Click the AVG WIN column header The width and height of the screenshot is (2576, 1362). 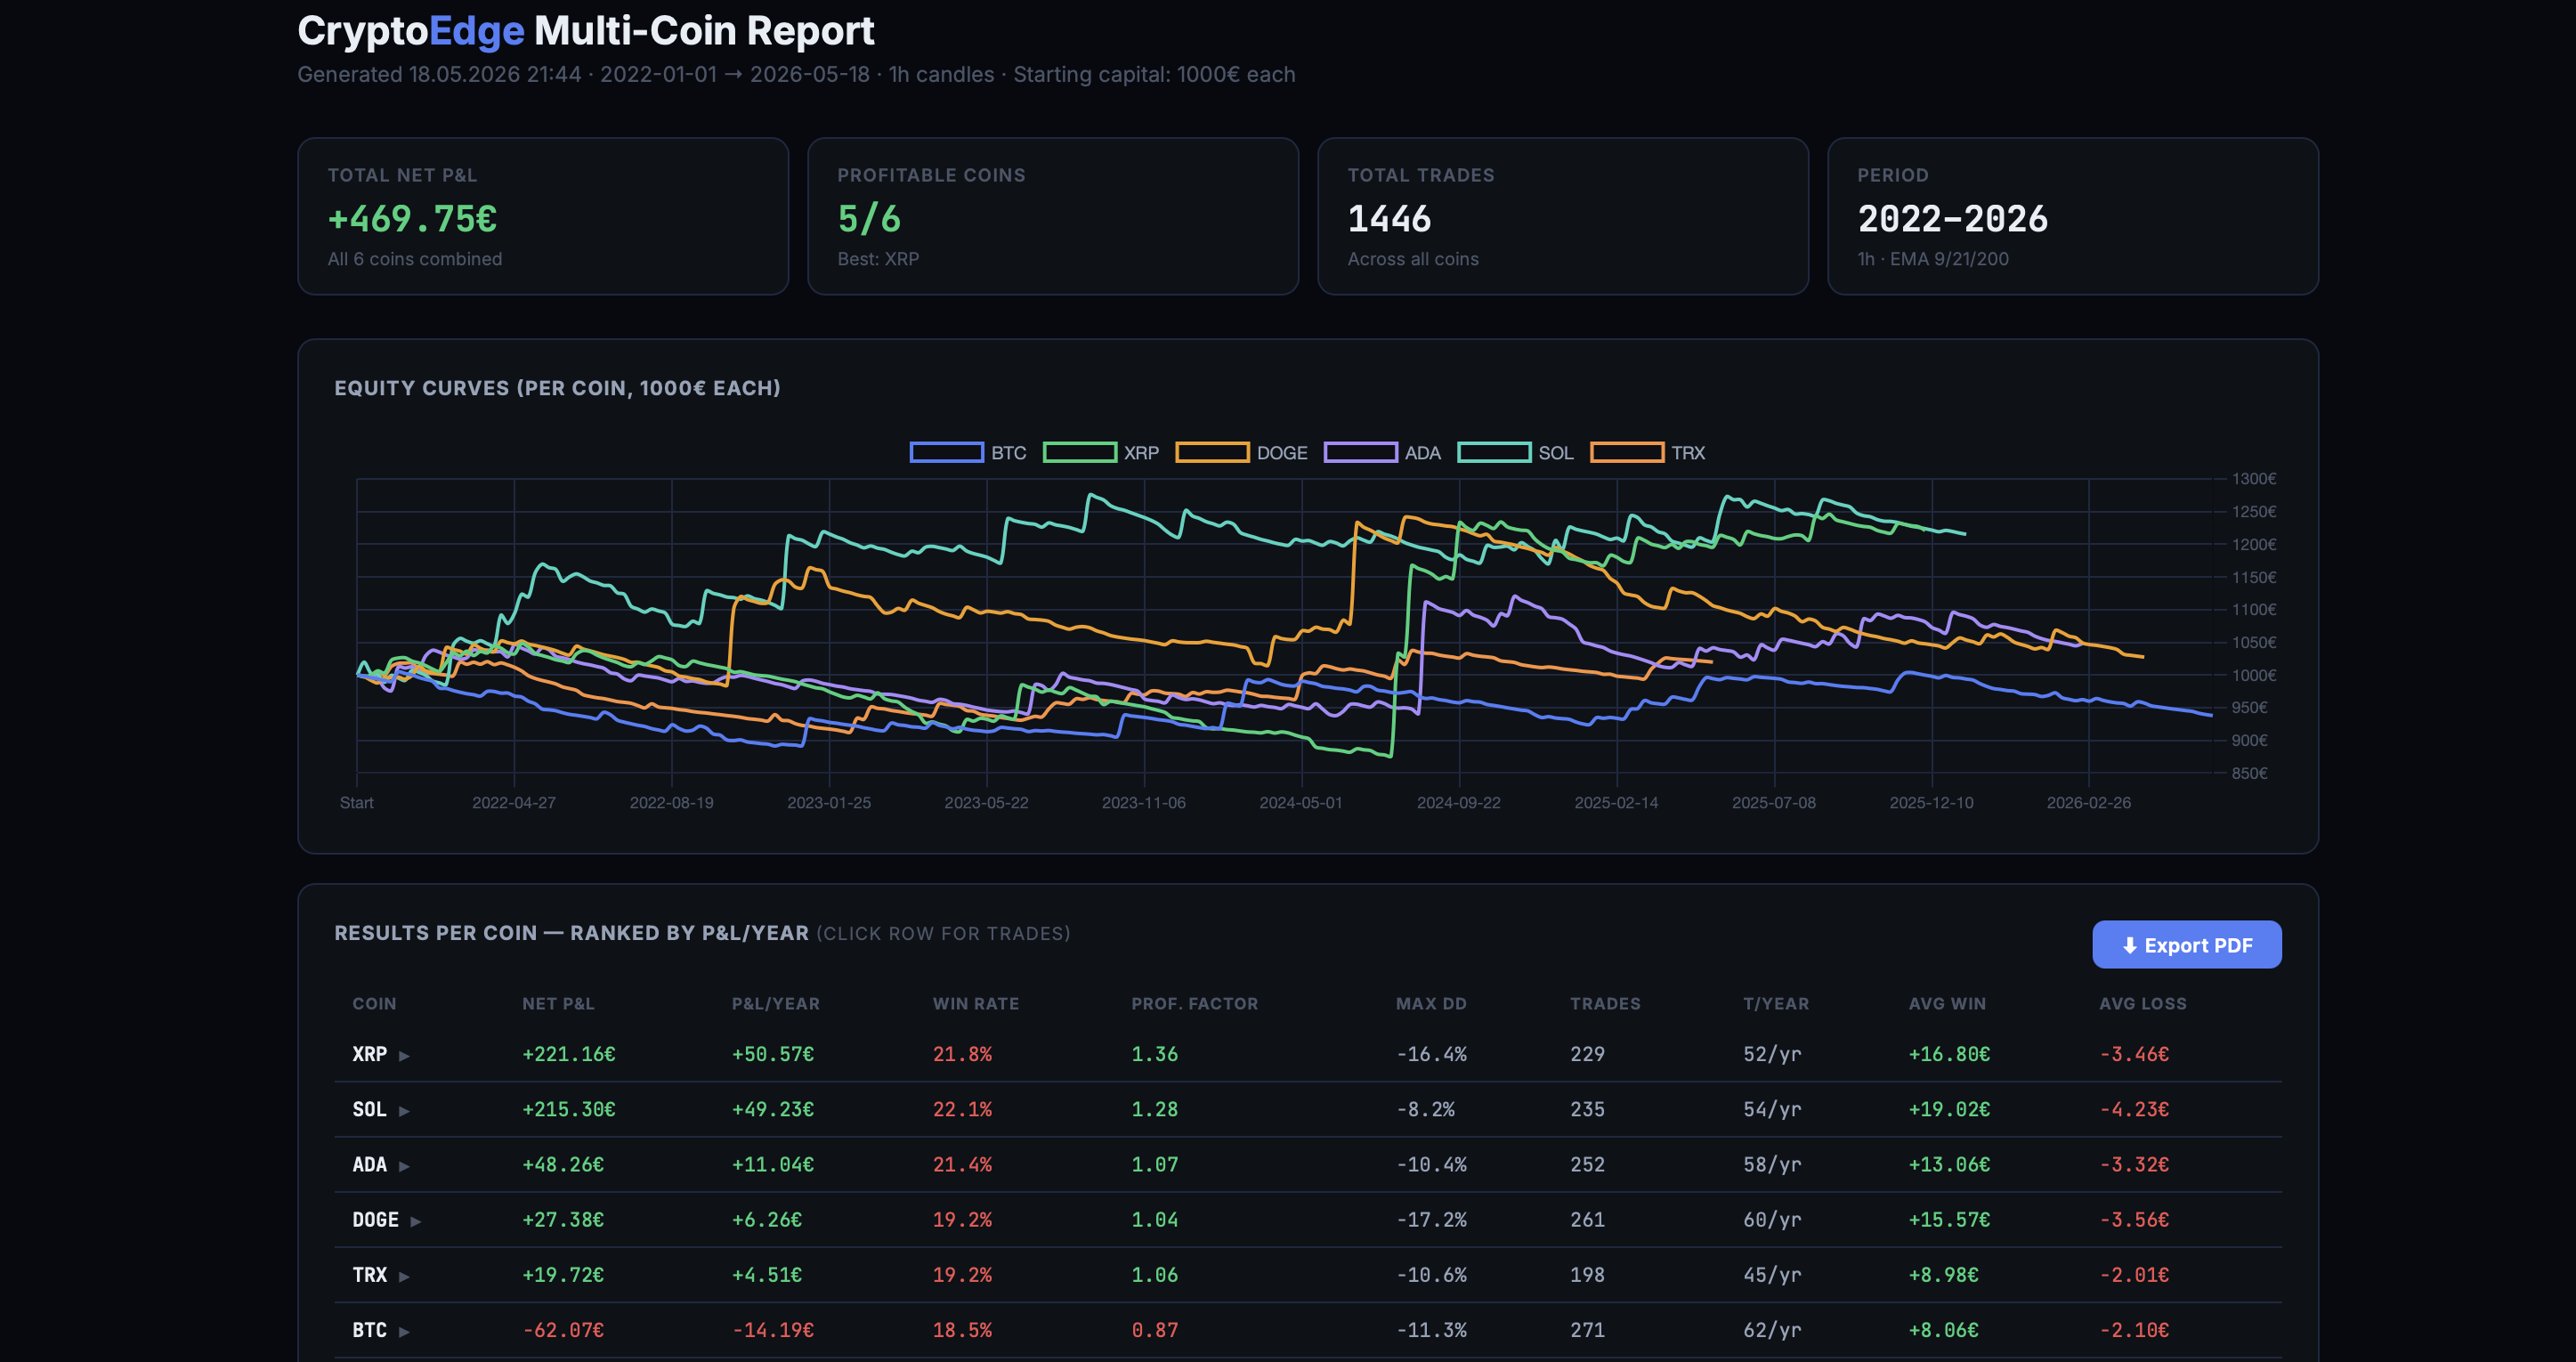pos(1947,1003)
